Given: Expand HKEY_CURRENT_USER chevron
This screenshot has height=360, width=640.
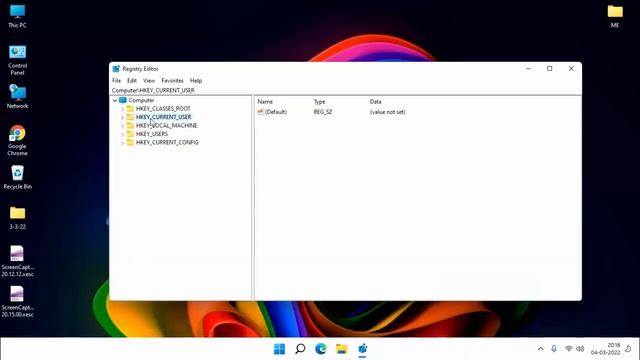Looking at the screenshot, I should [122, 118].
